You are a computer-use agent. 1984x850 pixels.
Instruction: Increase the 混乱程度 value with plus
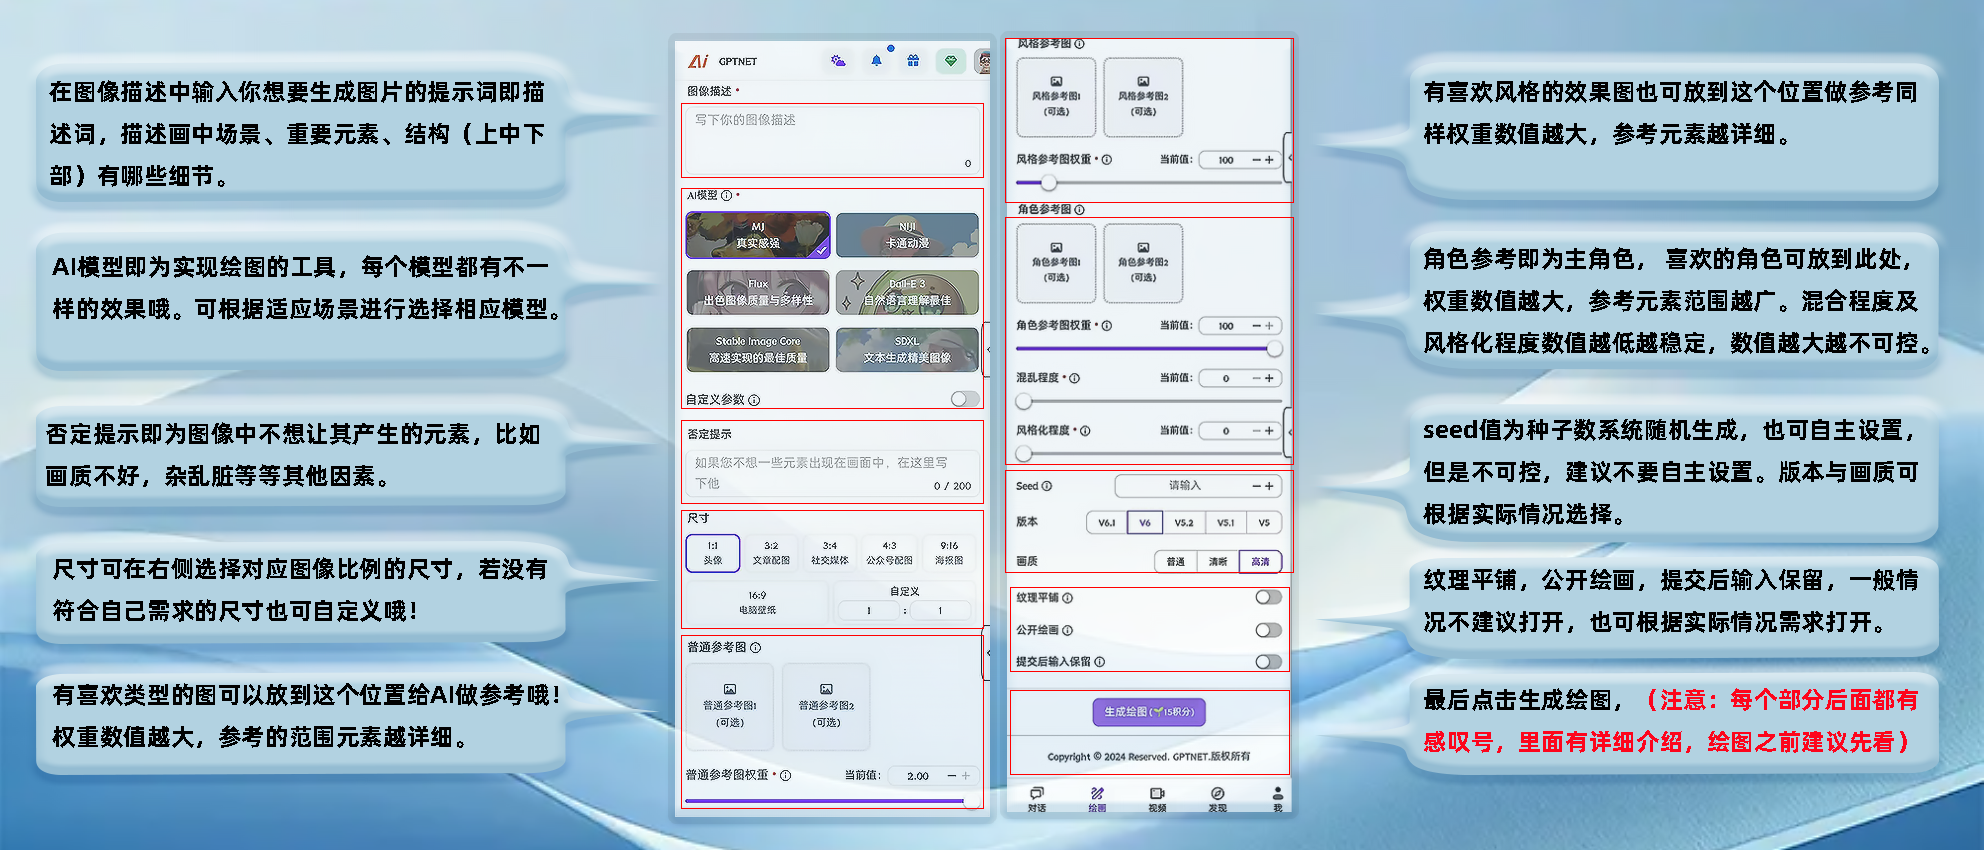(x=1269, y=378)
